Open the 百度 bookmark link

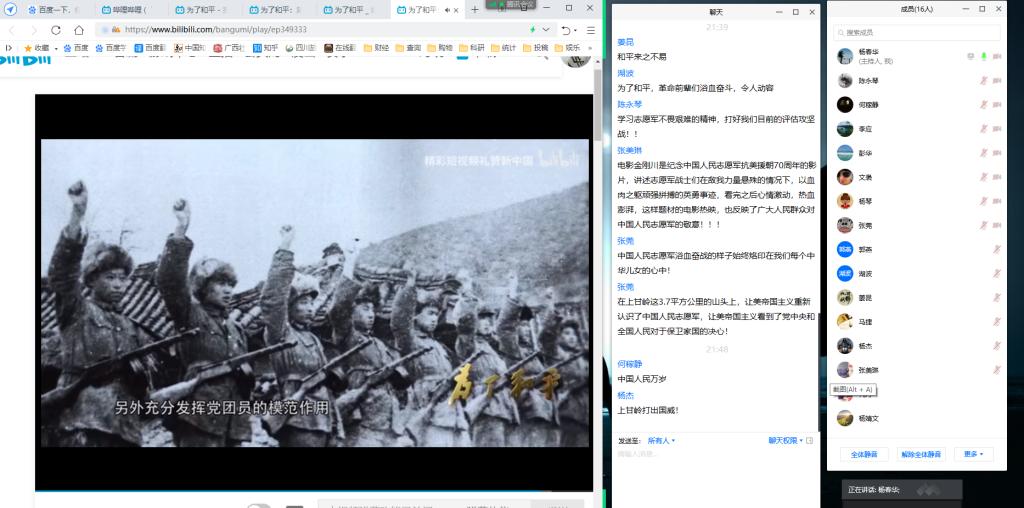click(x=76, y=48)
